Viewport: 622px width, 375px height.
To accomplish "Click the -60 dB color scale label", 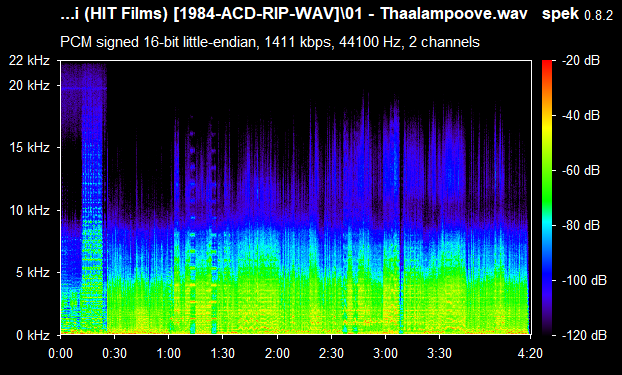I will point(581,171).
